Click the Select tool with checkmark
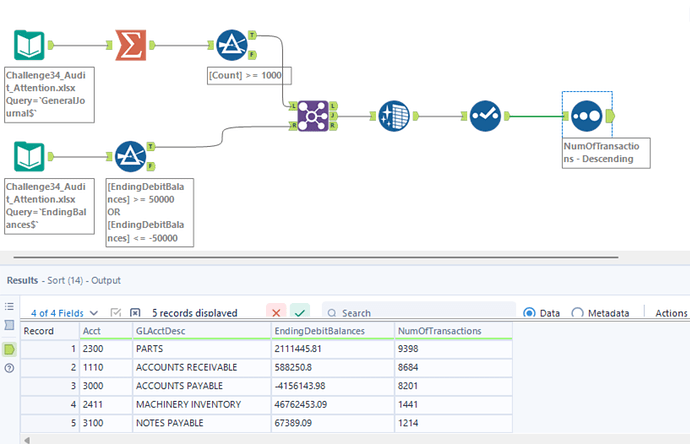The height and width of the screenshot is (444, 690). click(485, 116)
